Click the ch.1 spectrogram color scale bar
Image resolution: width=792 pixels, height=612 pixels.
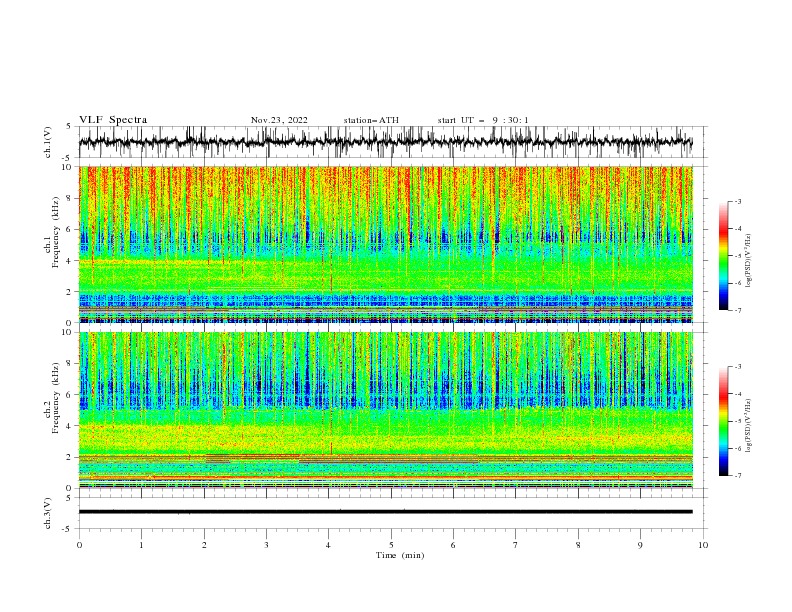723,256
